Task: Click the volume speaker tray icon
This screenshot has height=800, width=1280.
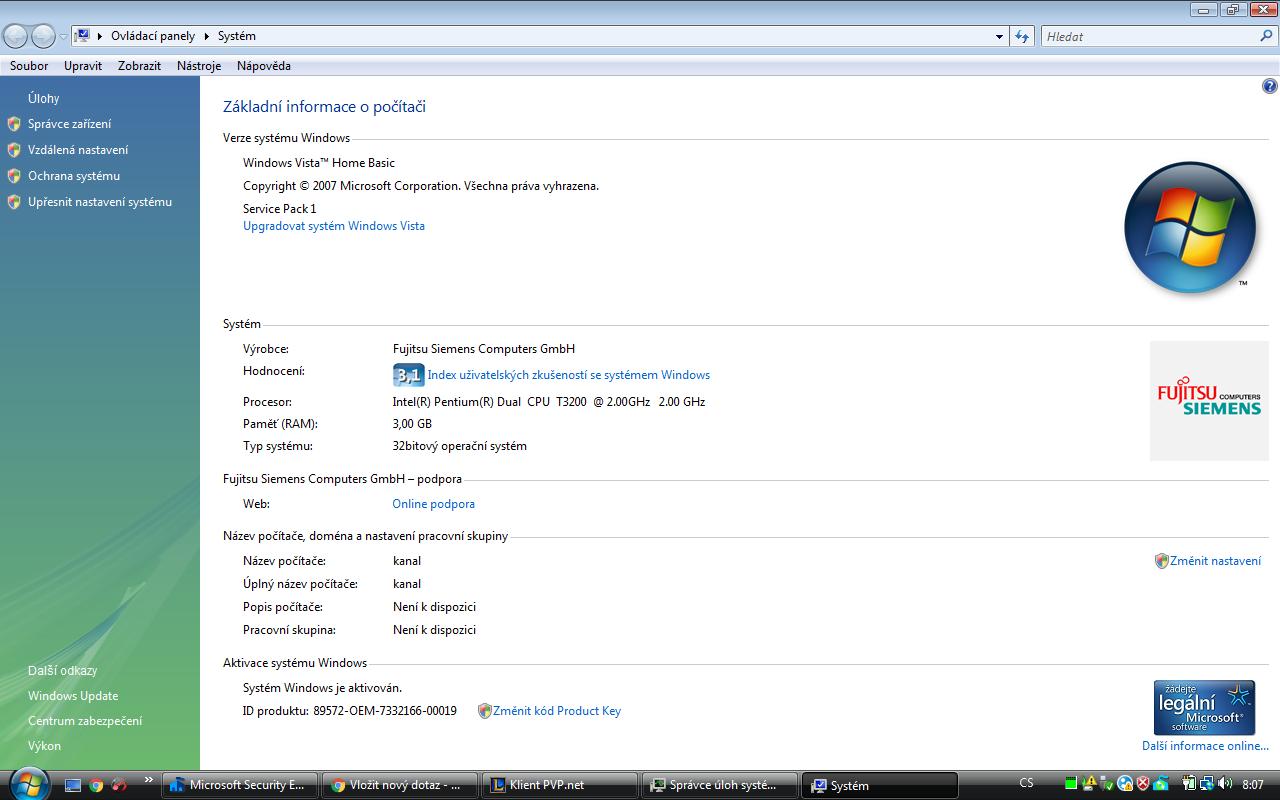Action: pyautogui.click(x=1225, y=784)
